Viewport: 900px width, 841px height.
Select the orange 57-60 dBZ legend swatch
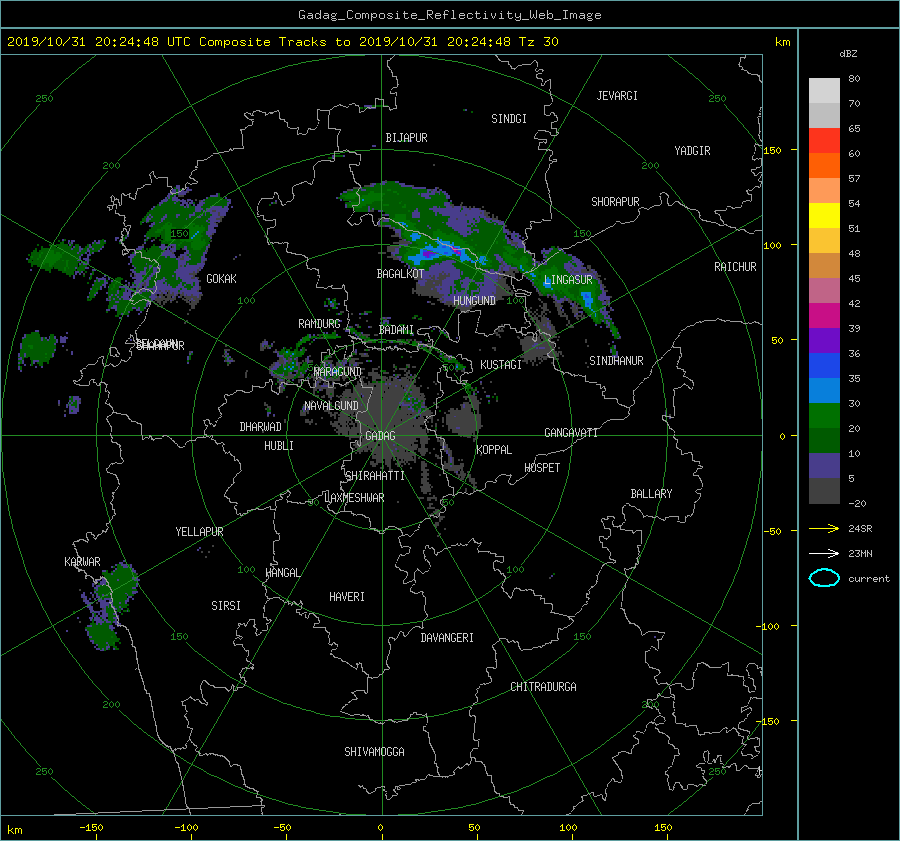click(x=824, y=166)
